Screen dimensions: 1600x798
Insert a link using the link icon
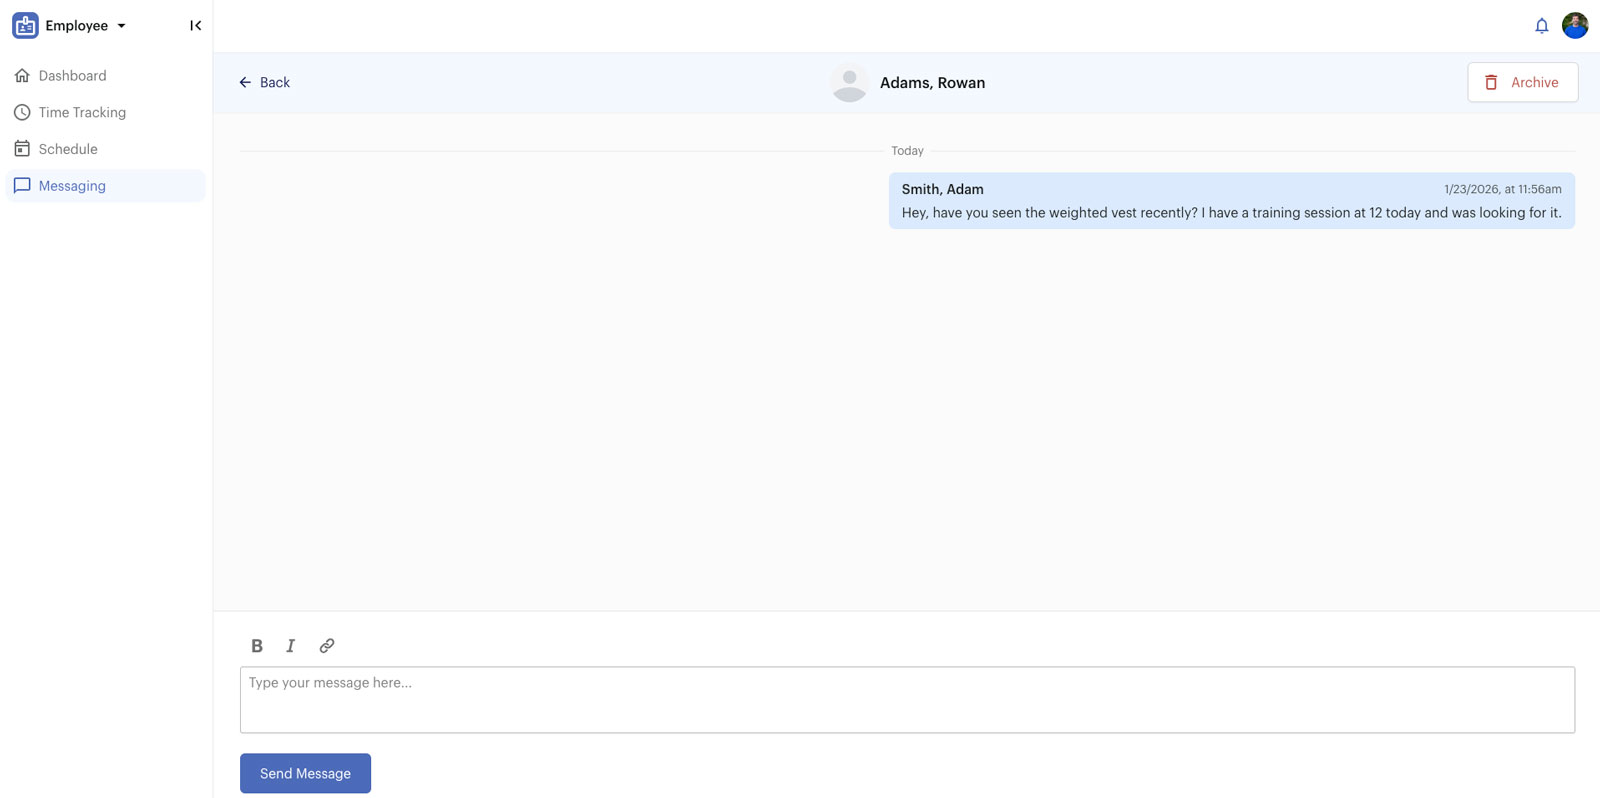327,646
